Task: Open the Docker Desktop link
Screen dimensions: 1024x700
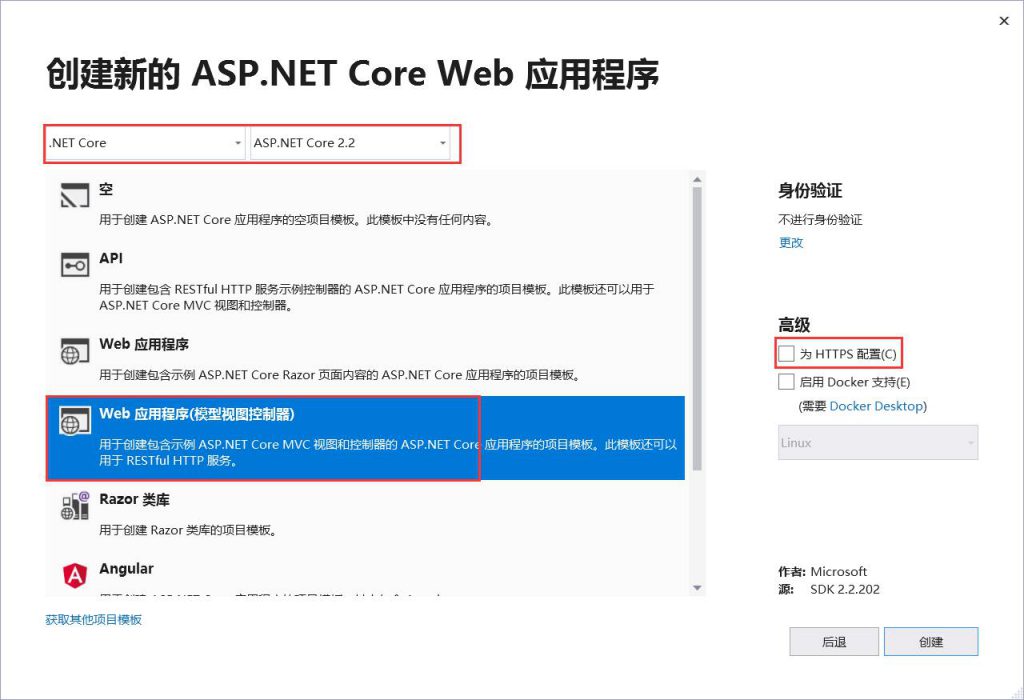Action: point(876,406)
